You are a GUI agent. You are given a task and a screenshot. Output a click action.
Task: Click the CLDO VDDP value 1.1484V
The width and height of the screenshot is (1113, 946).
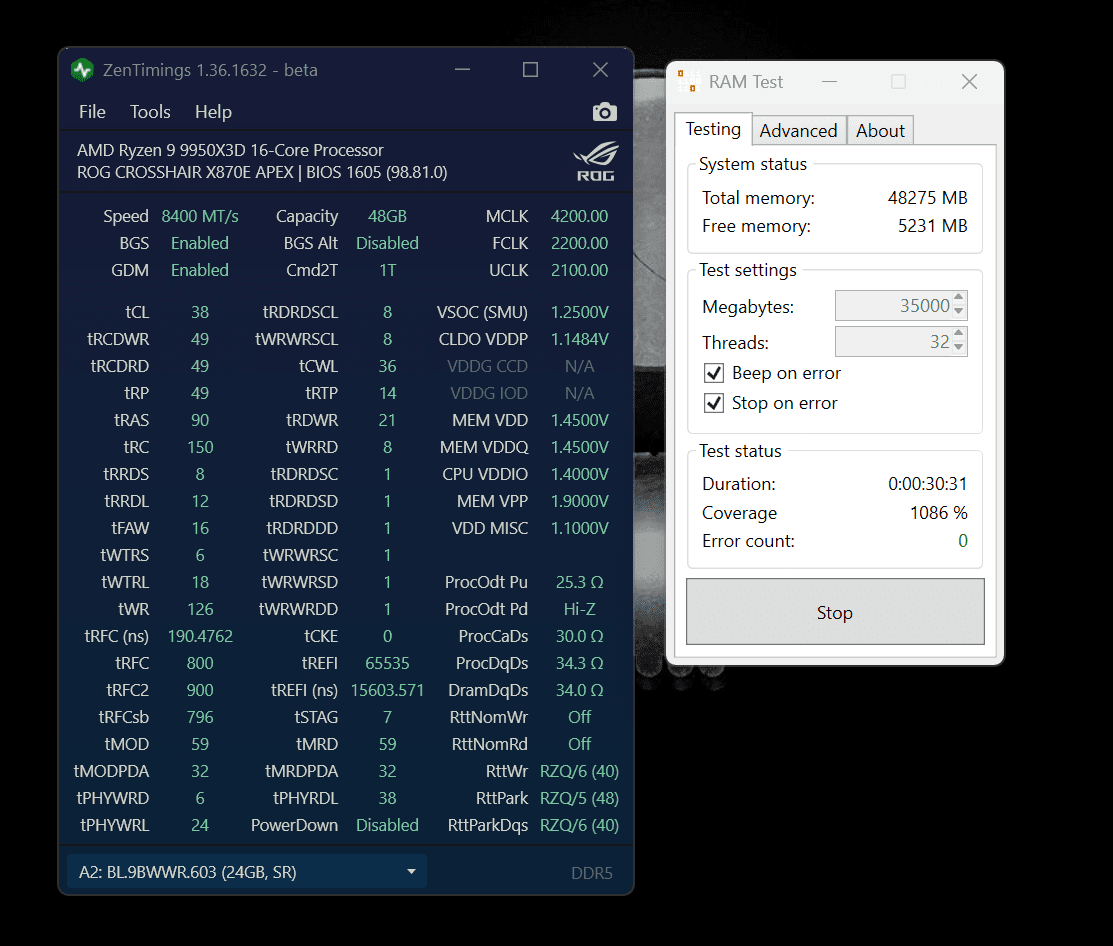(579, 339)
